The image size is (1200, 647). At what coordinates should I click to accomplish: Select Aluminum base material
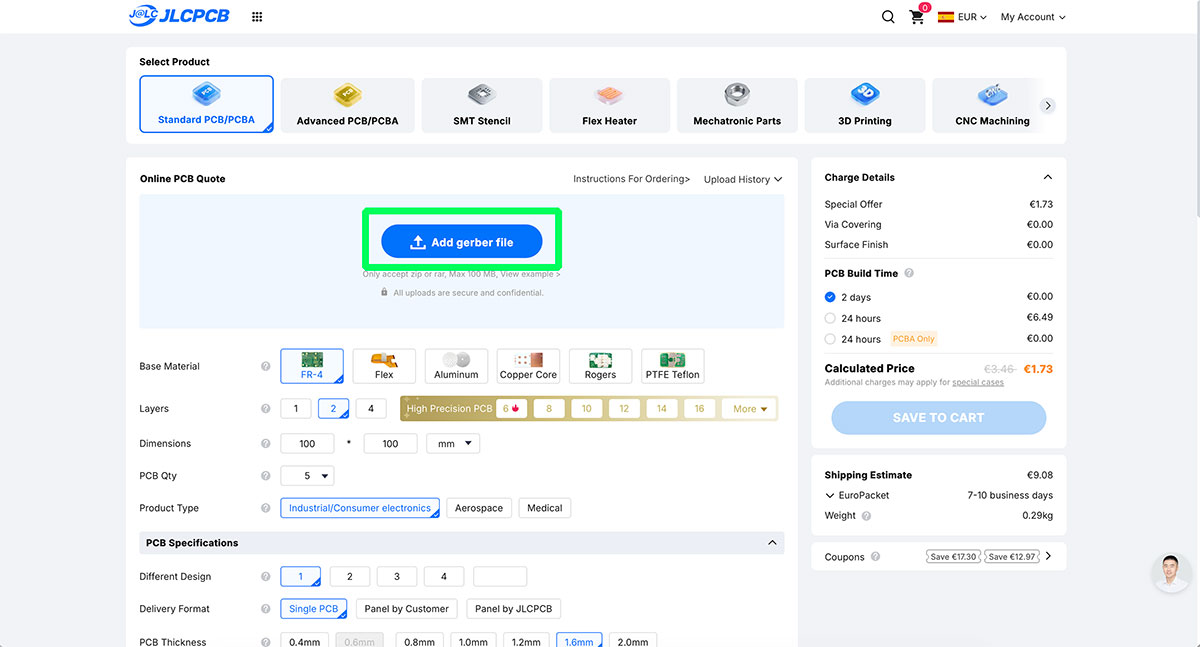(456, 365)
